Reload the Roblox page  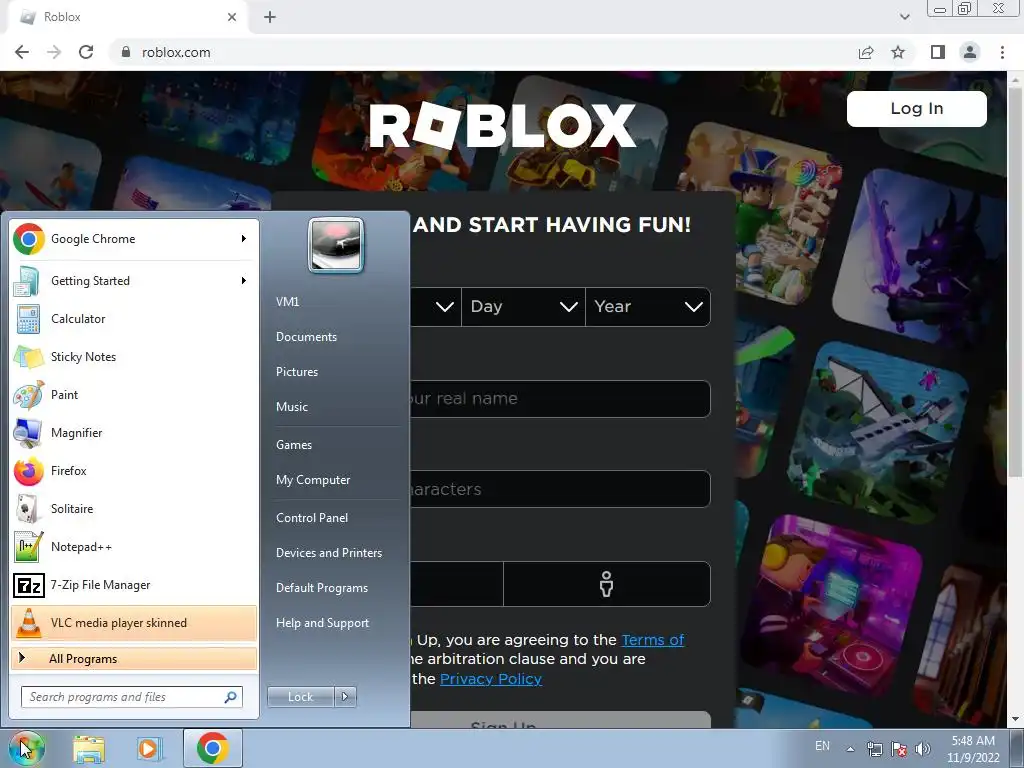pyautogui.click(x=86, y=52)
